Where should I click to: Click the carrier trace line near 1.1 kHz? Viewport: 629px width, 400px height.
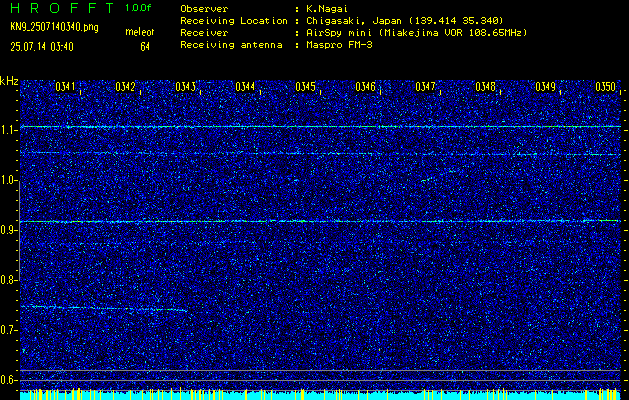[321, 126]
